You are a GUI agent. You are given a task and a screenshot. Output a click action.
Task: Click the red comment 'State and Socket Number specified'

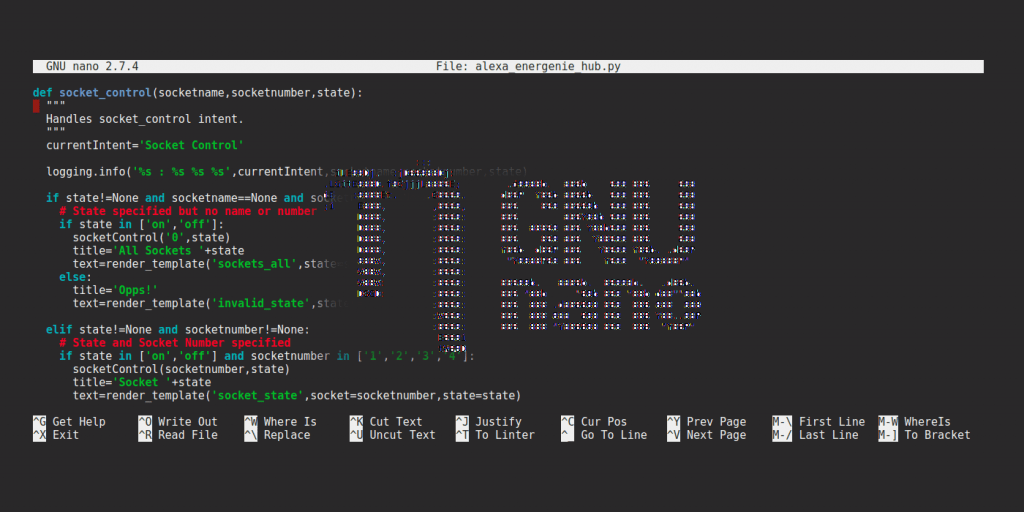[174, 343]
